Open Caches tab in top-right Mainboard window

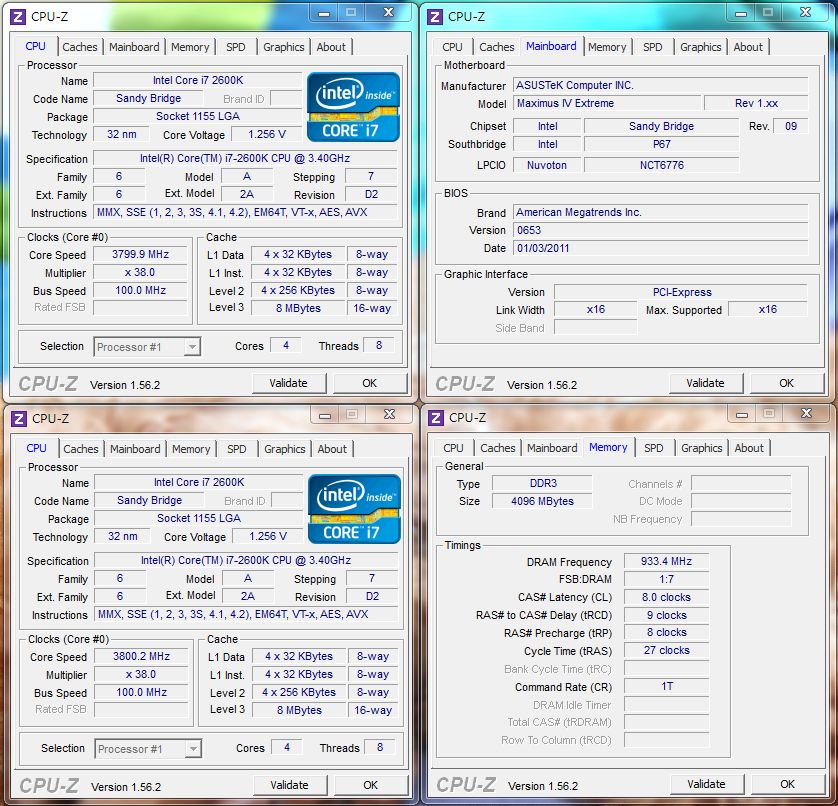click(496, 47)
